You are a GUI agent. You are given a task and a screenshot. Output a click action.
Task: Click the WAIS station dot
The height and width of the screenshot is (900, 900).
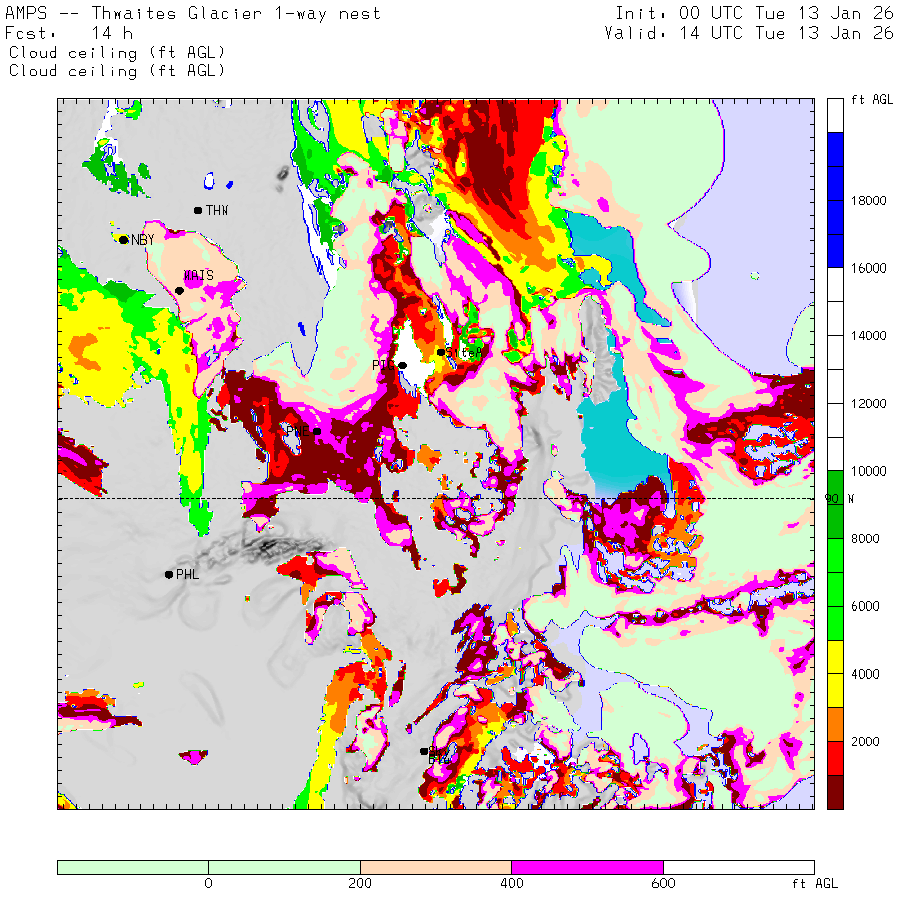[180, 290]
